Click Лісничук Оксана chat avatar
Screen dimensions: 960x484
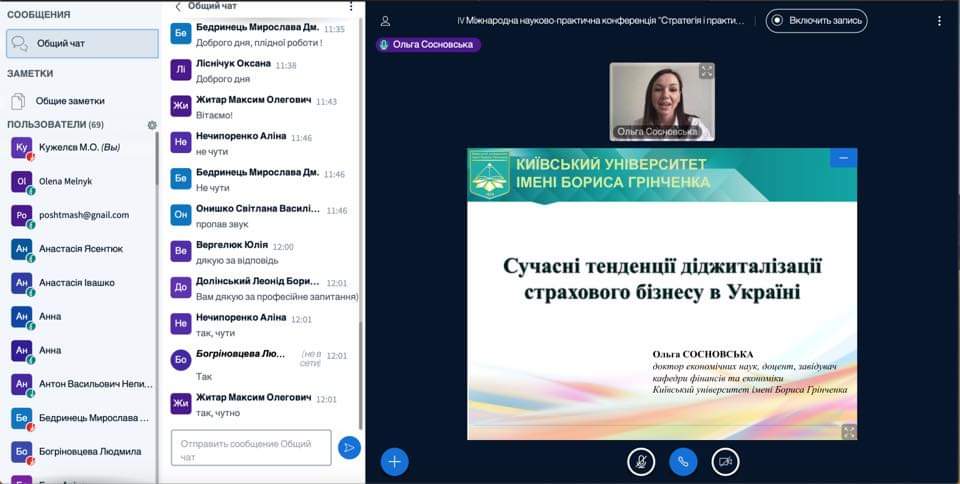181,70
